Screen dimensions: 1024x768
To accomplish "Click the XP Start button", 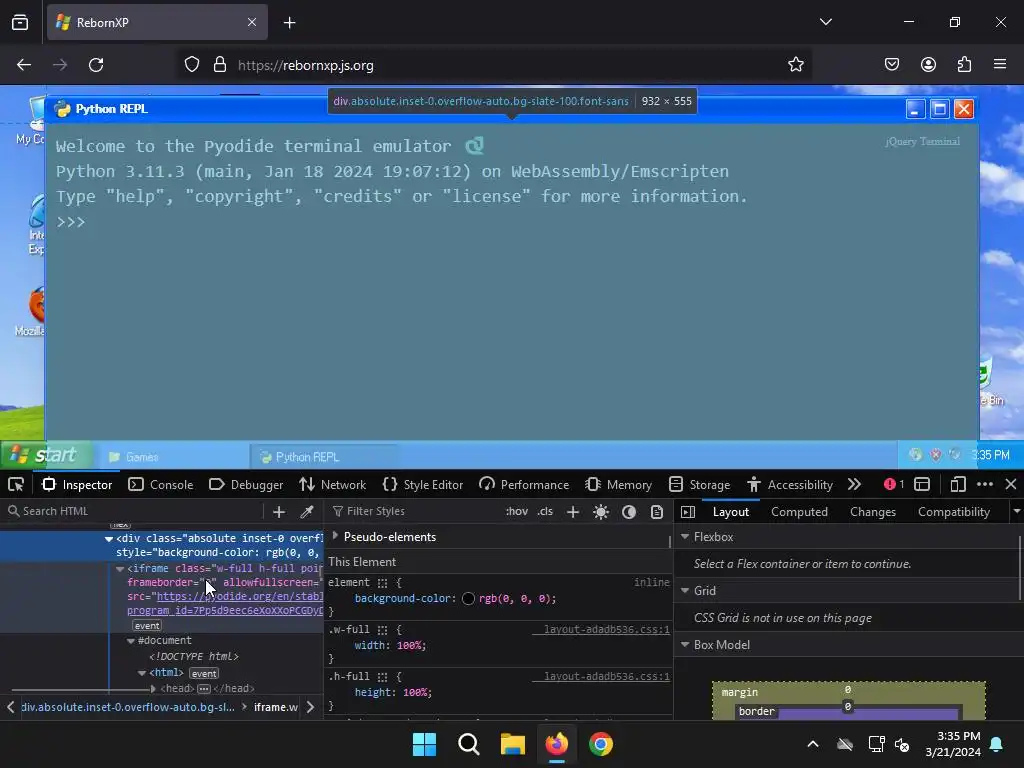I will pos(45,455).
